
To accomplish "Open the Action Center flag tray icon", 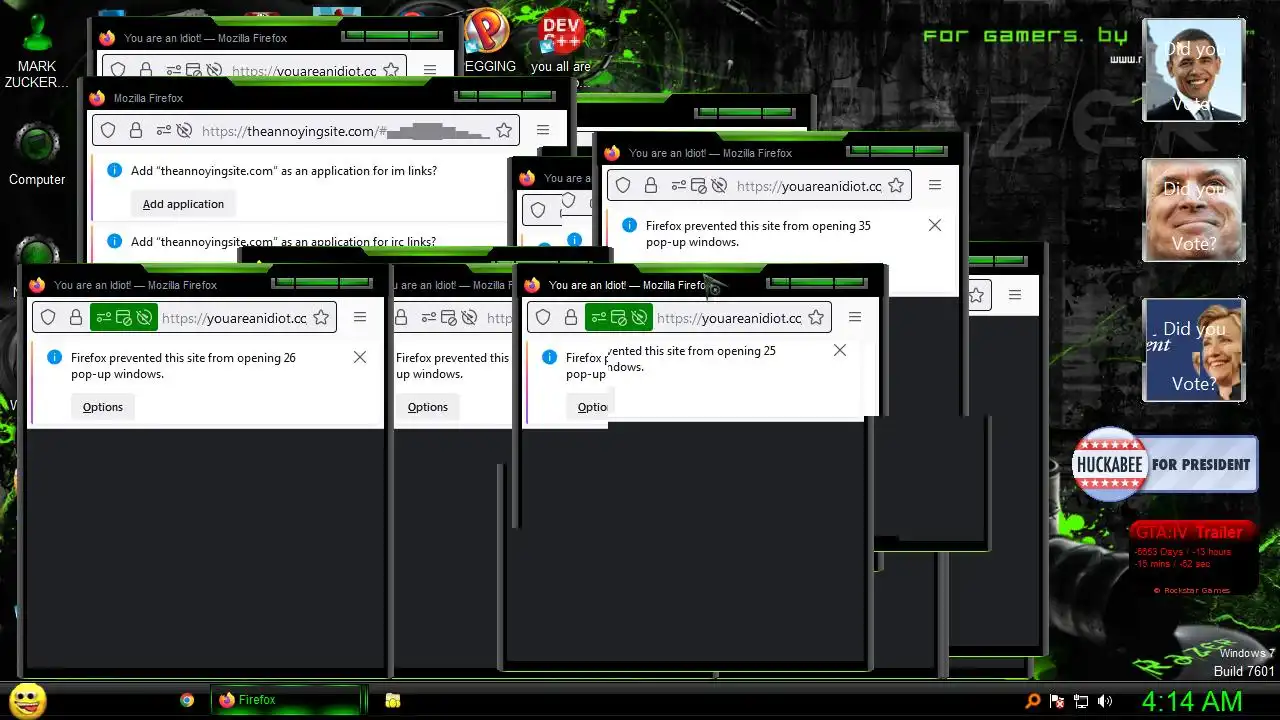I will pyautogui.click(x=1057, y=701).
